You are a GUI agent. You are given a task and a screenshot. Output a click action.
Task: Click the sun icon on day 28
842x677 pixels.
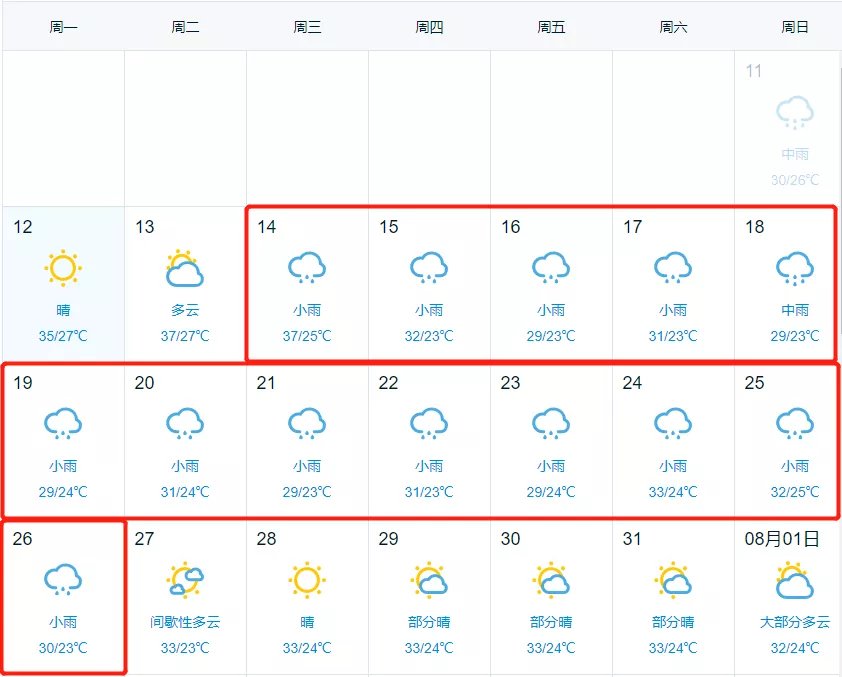tap(307, 580)
